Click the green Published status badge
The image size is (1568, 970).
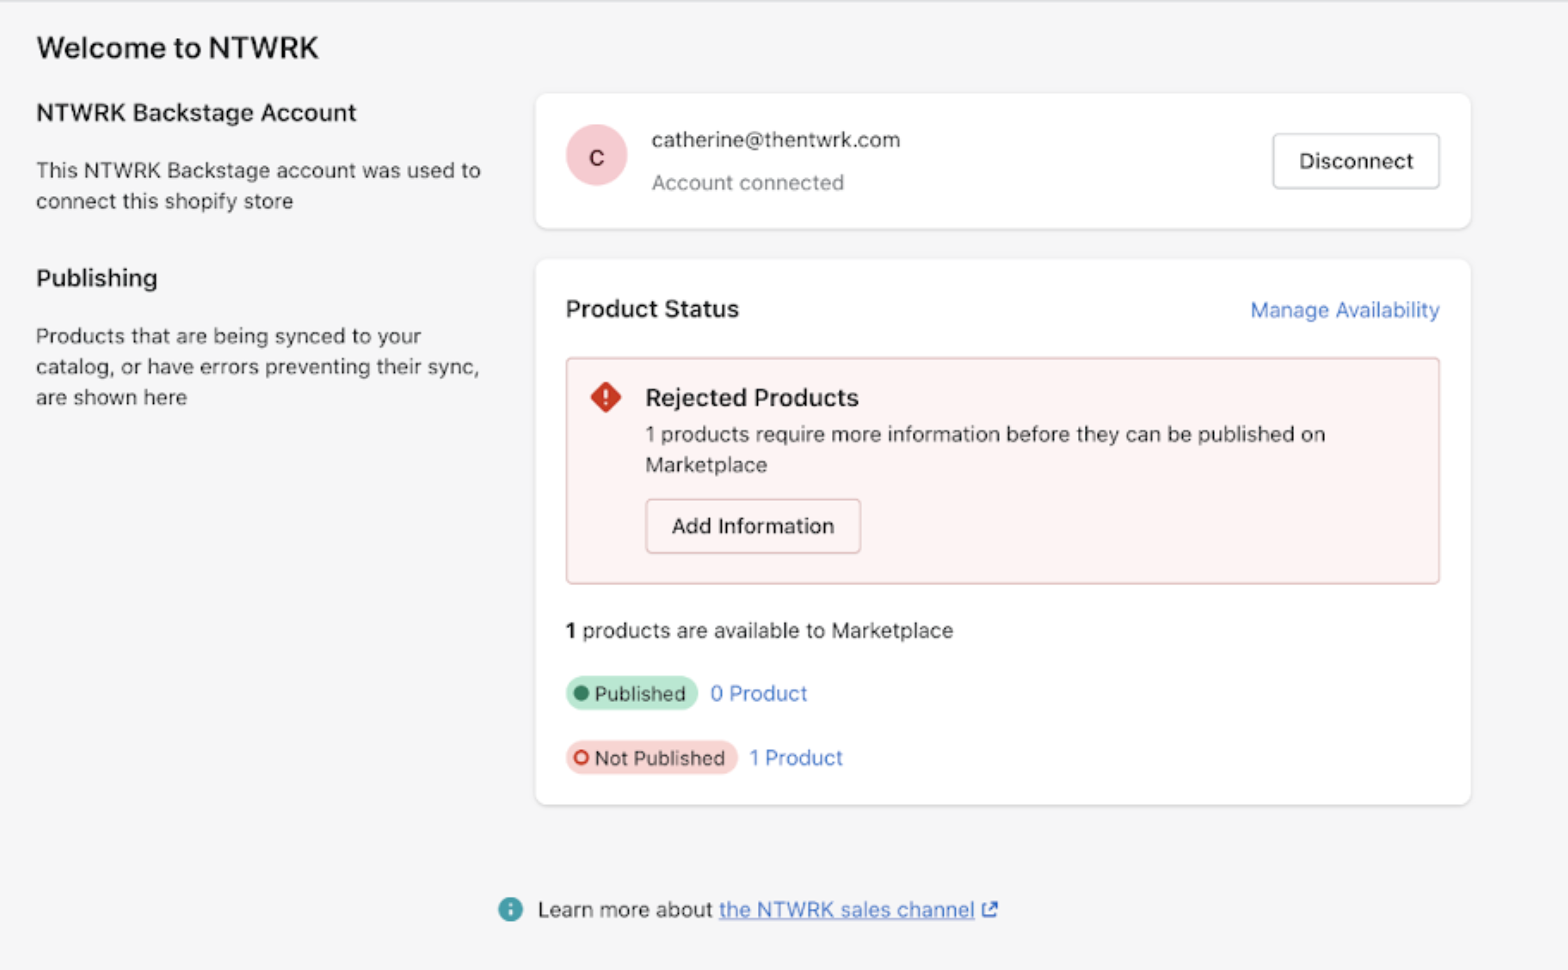[631, 693]
